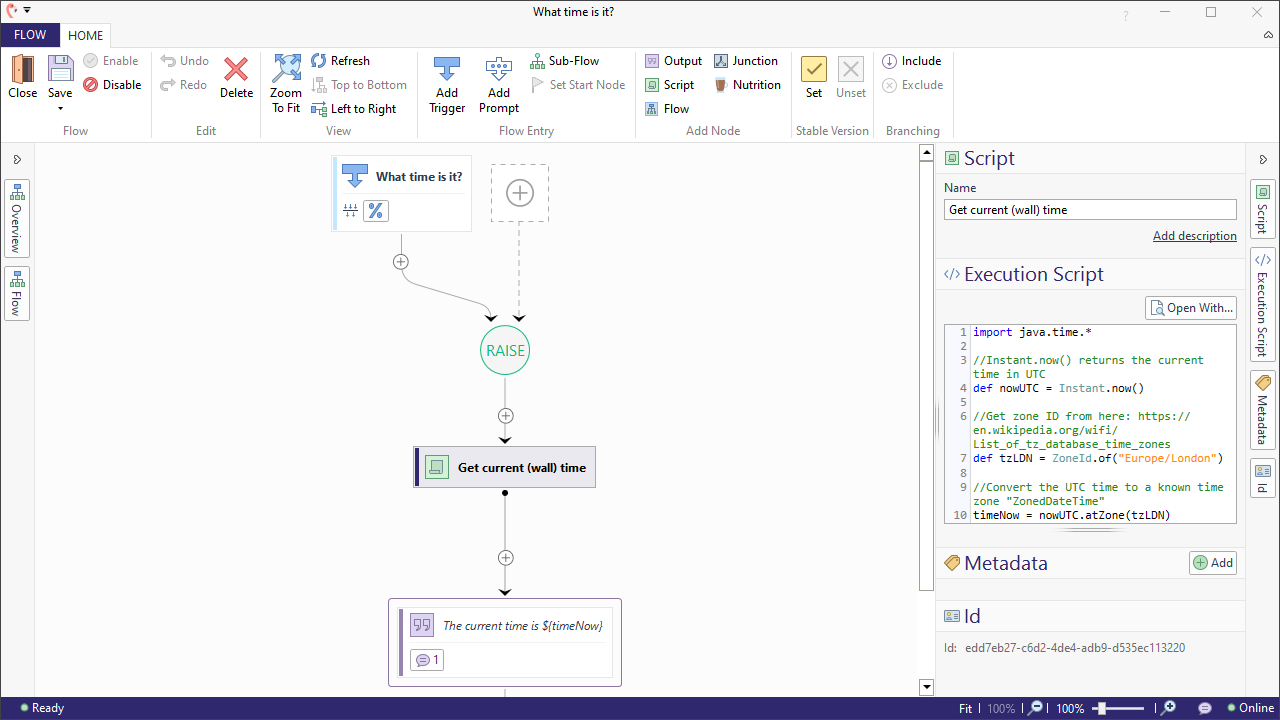This screenshot has width=1280, height=720.
Task: Add a Nutrition node
Action: pyautogui.click(x=747, y=85)
